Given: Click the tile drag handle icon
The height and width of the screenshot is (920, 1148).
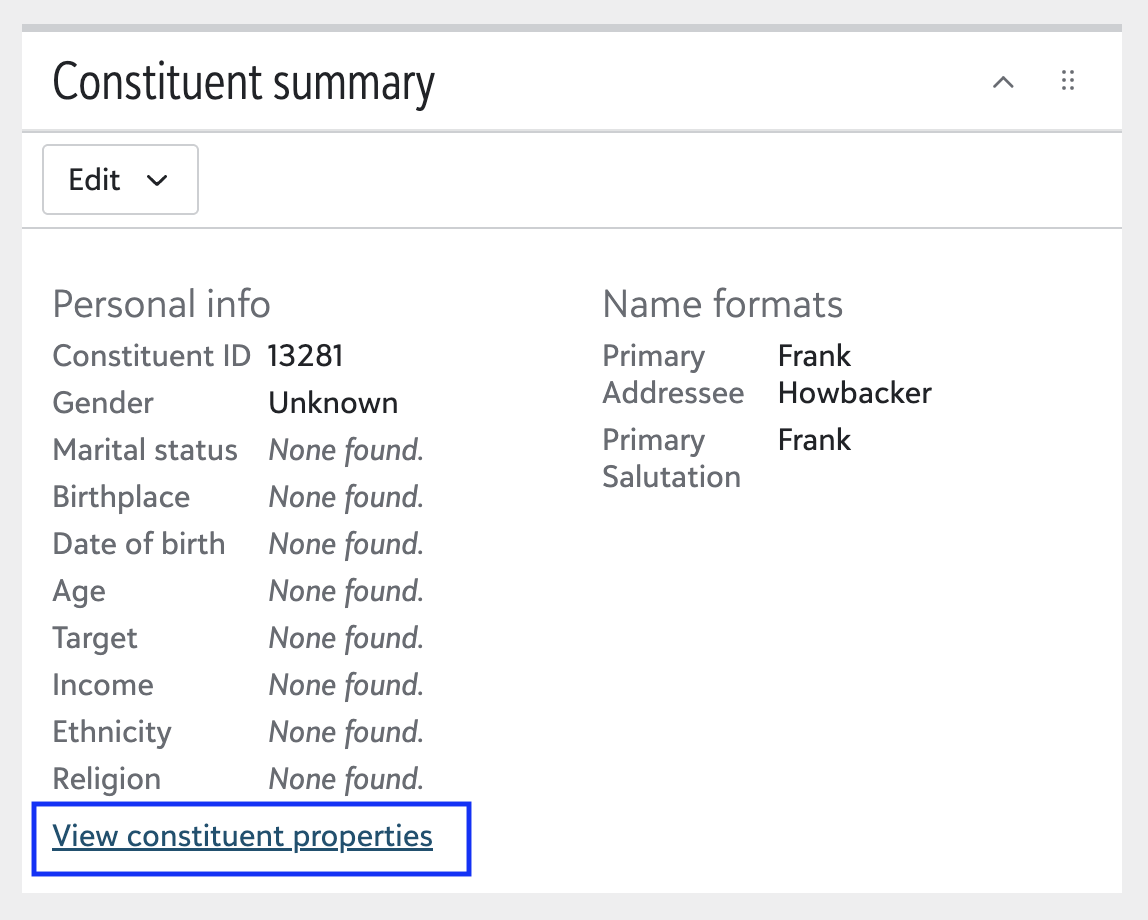Looking at the screenshot, I should (1067, 82).
